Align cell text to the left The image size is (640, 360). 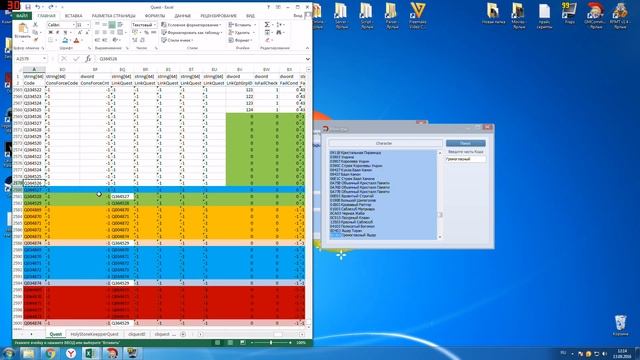point(97,32)
